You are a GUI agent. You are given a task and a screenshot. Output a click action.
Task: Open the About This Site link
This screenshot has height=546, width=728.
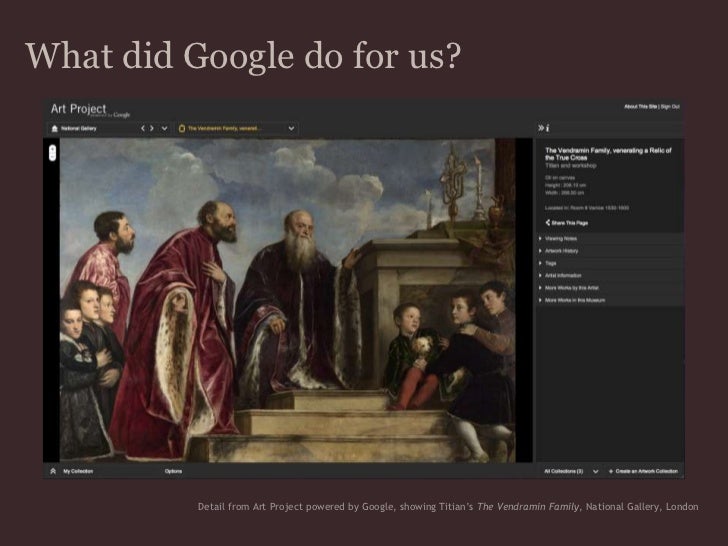click(640, 107)
